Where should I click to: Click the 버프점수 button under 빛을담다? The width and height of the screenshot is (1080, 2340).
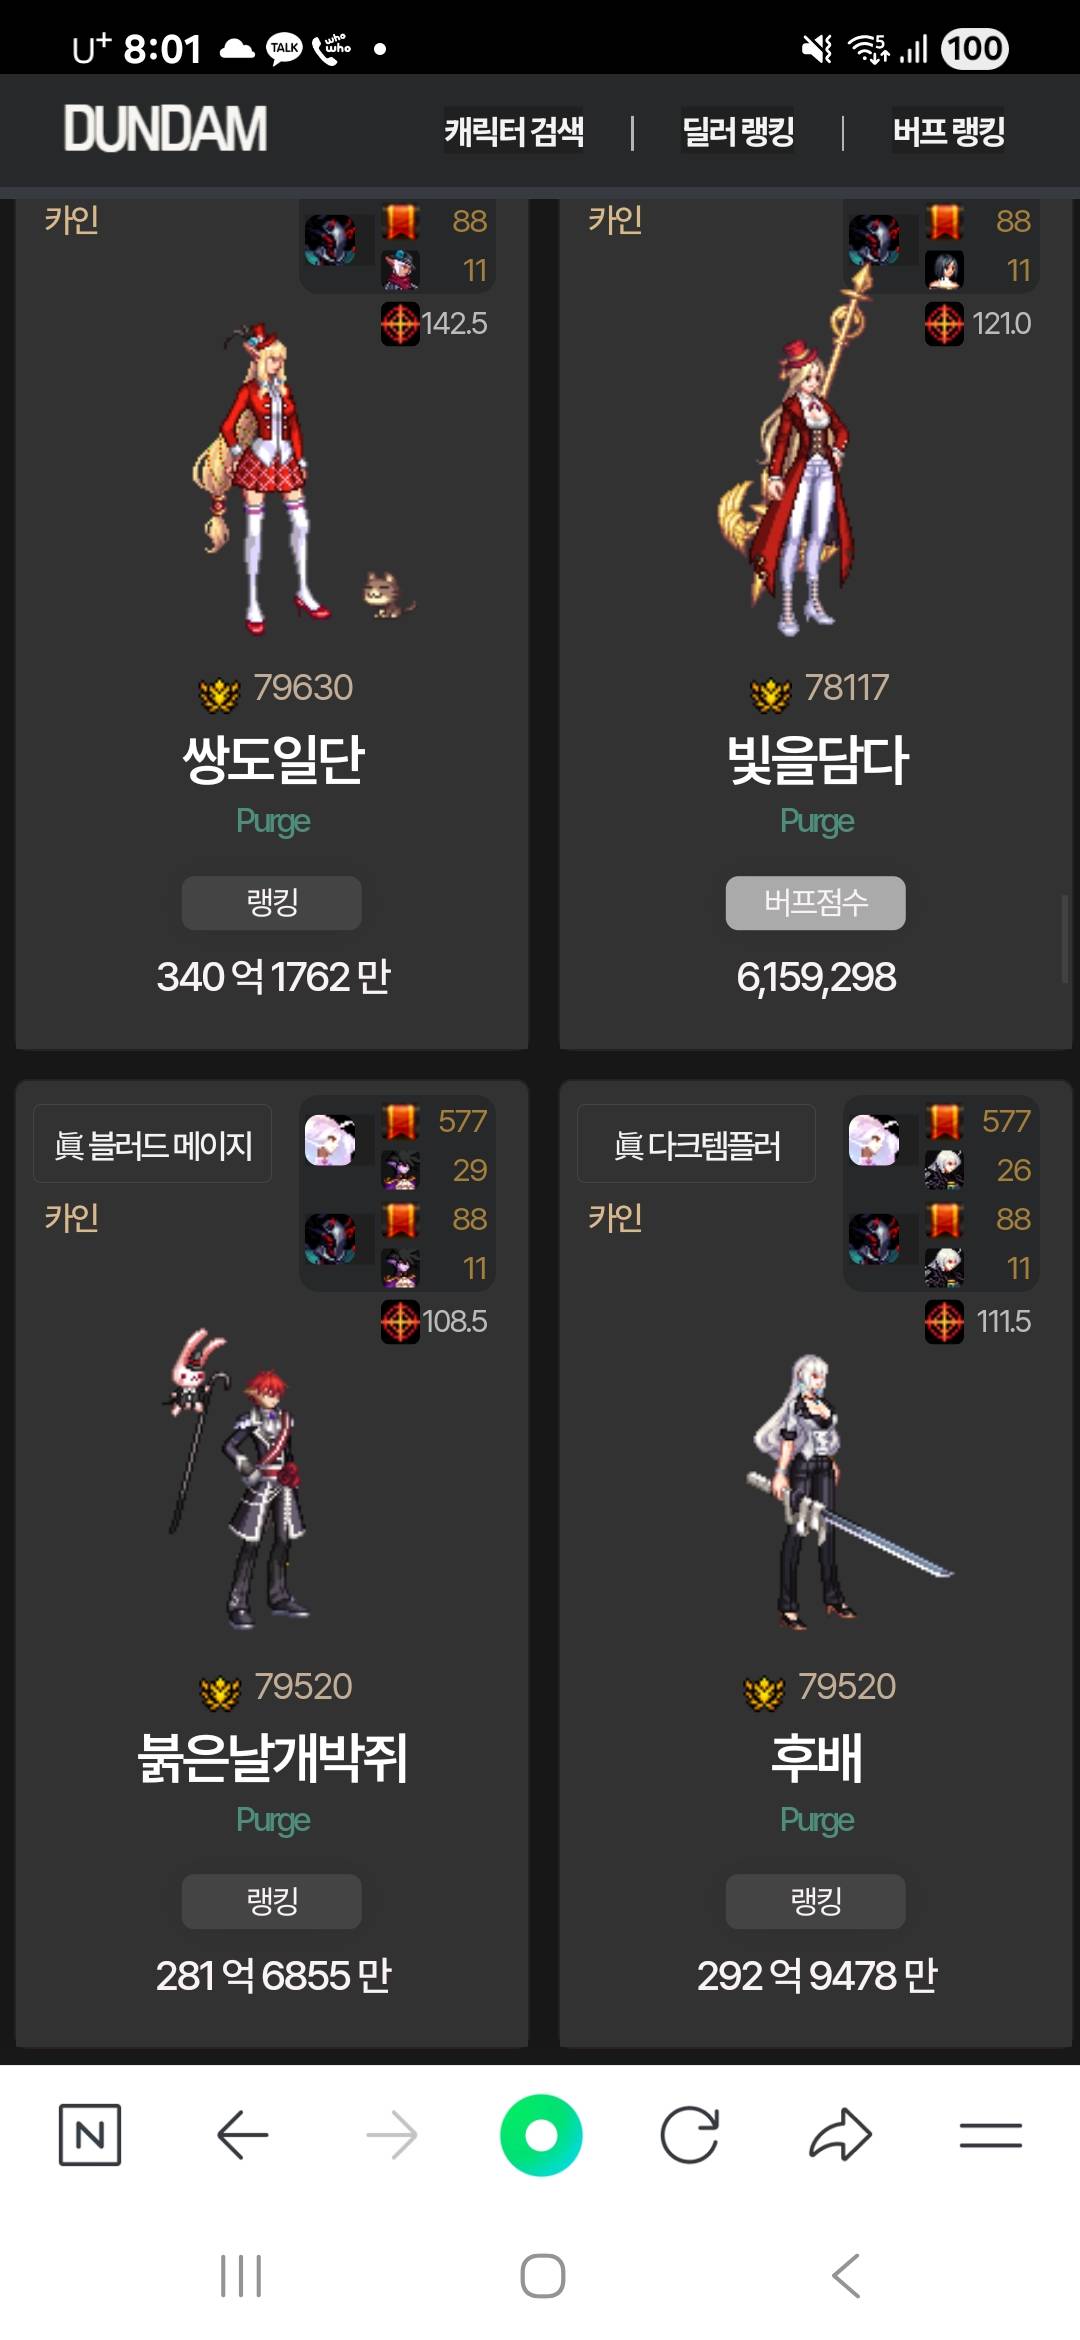pyautogui.click(x=816, y=902)
